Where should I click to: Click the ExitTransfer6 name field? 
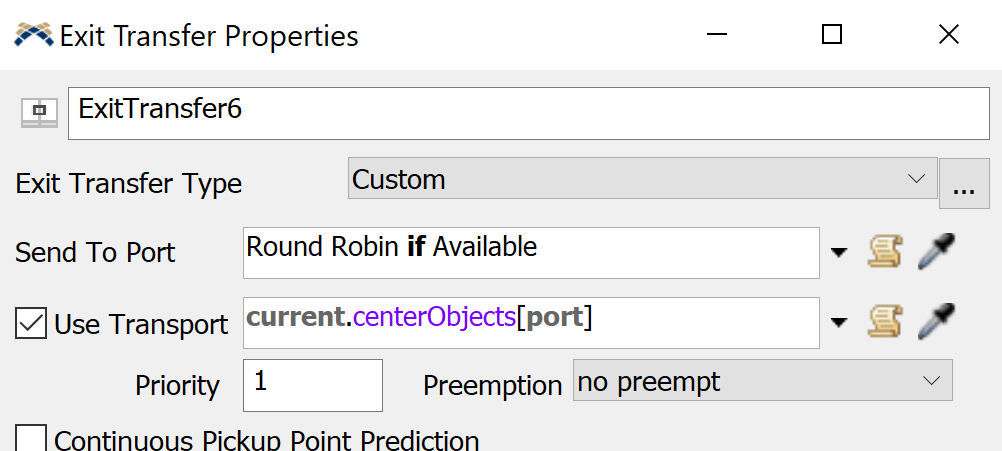click(x=528, y=113)
